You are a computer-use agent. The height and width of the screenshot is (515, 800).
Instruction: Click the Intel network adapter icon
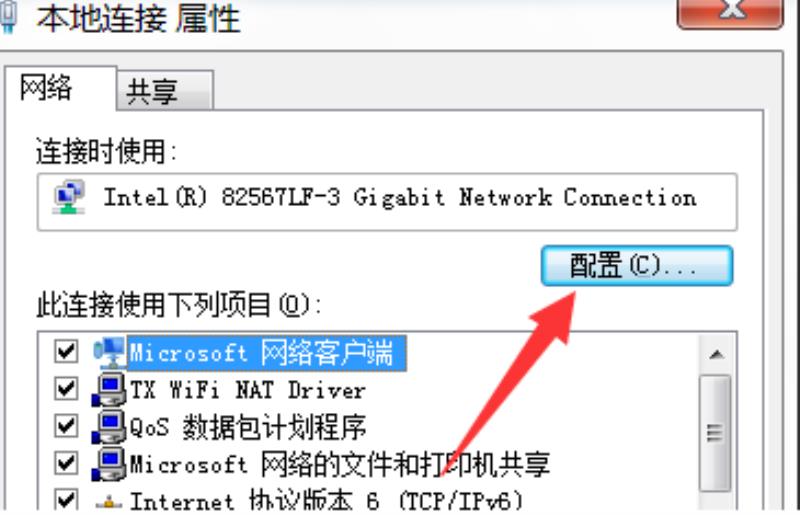coord(68,197)
